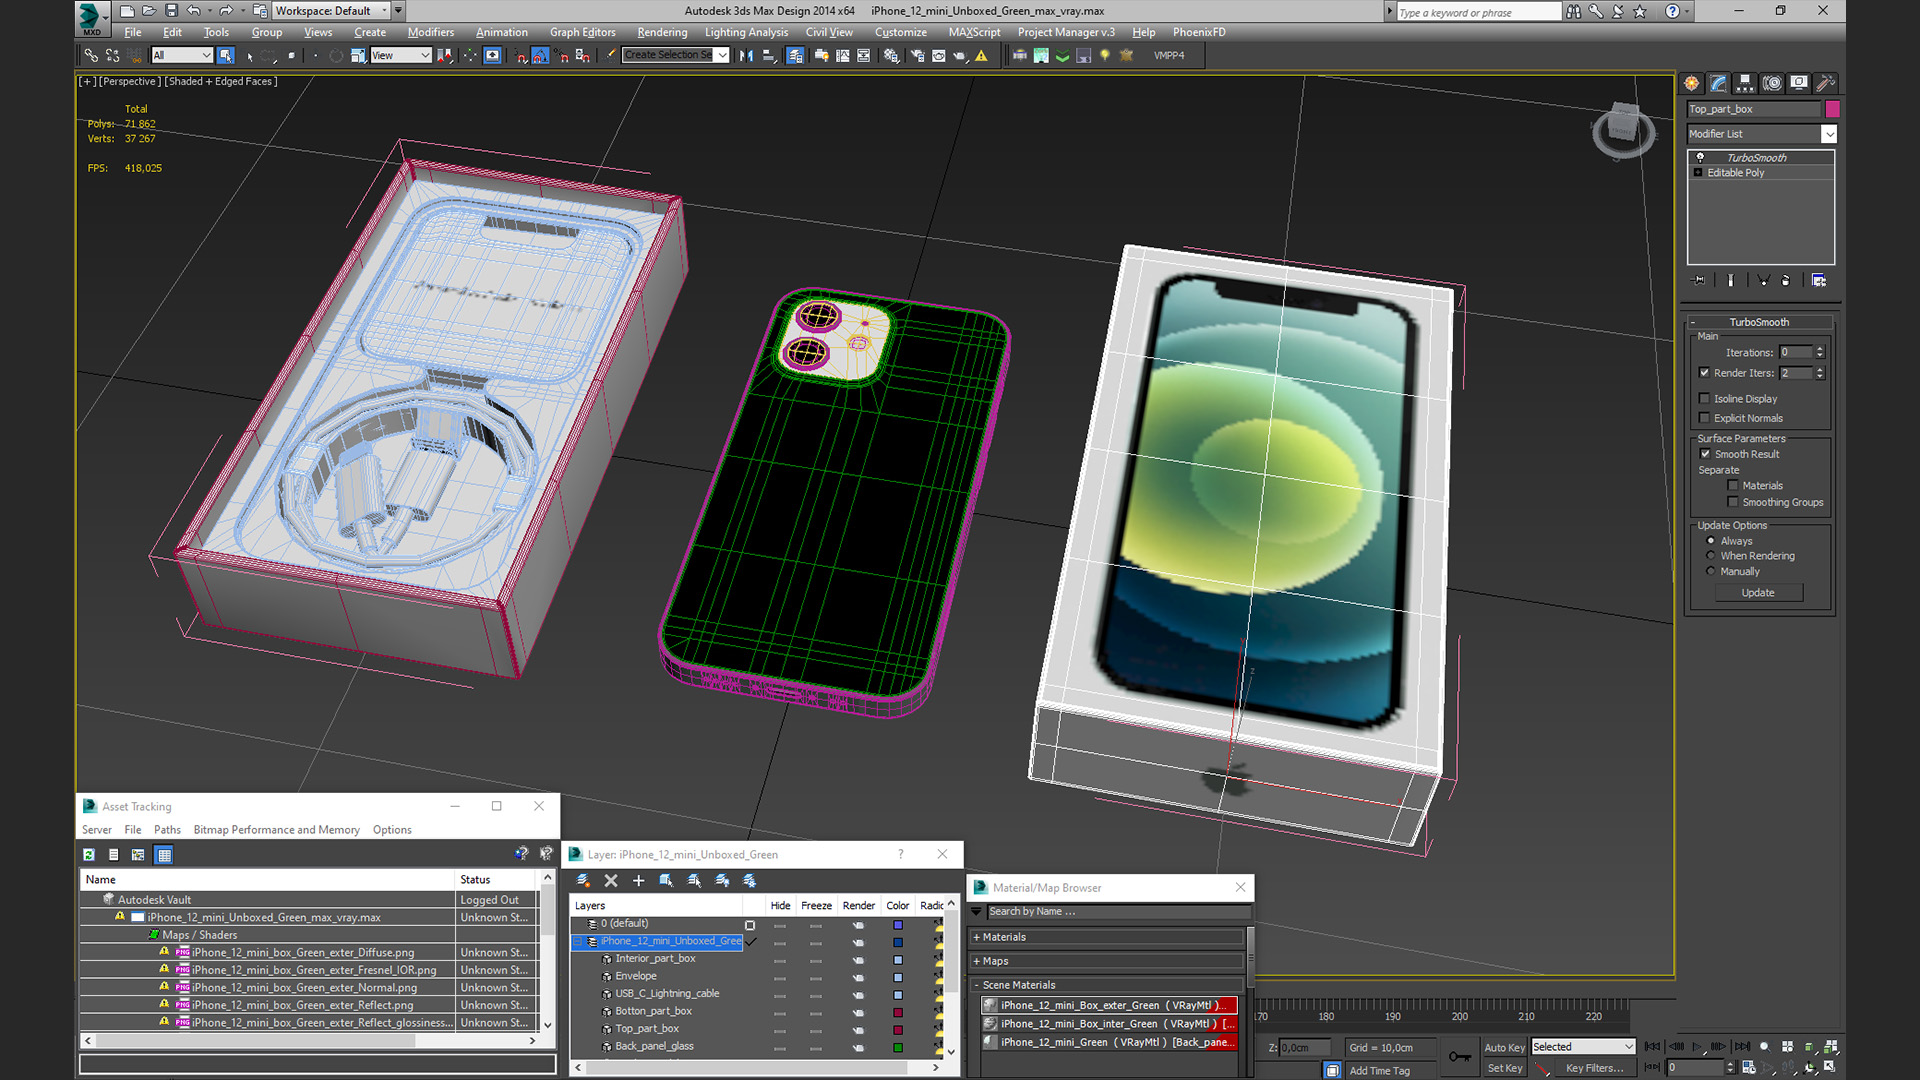
Task: Click the yellow warning triangle toolbar icon
Action: 982,56
